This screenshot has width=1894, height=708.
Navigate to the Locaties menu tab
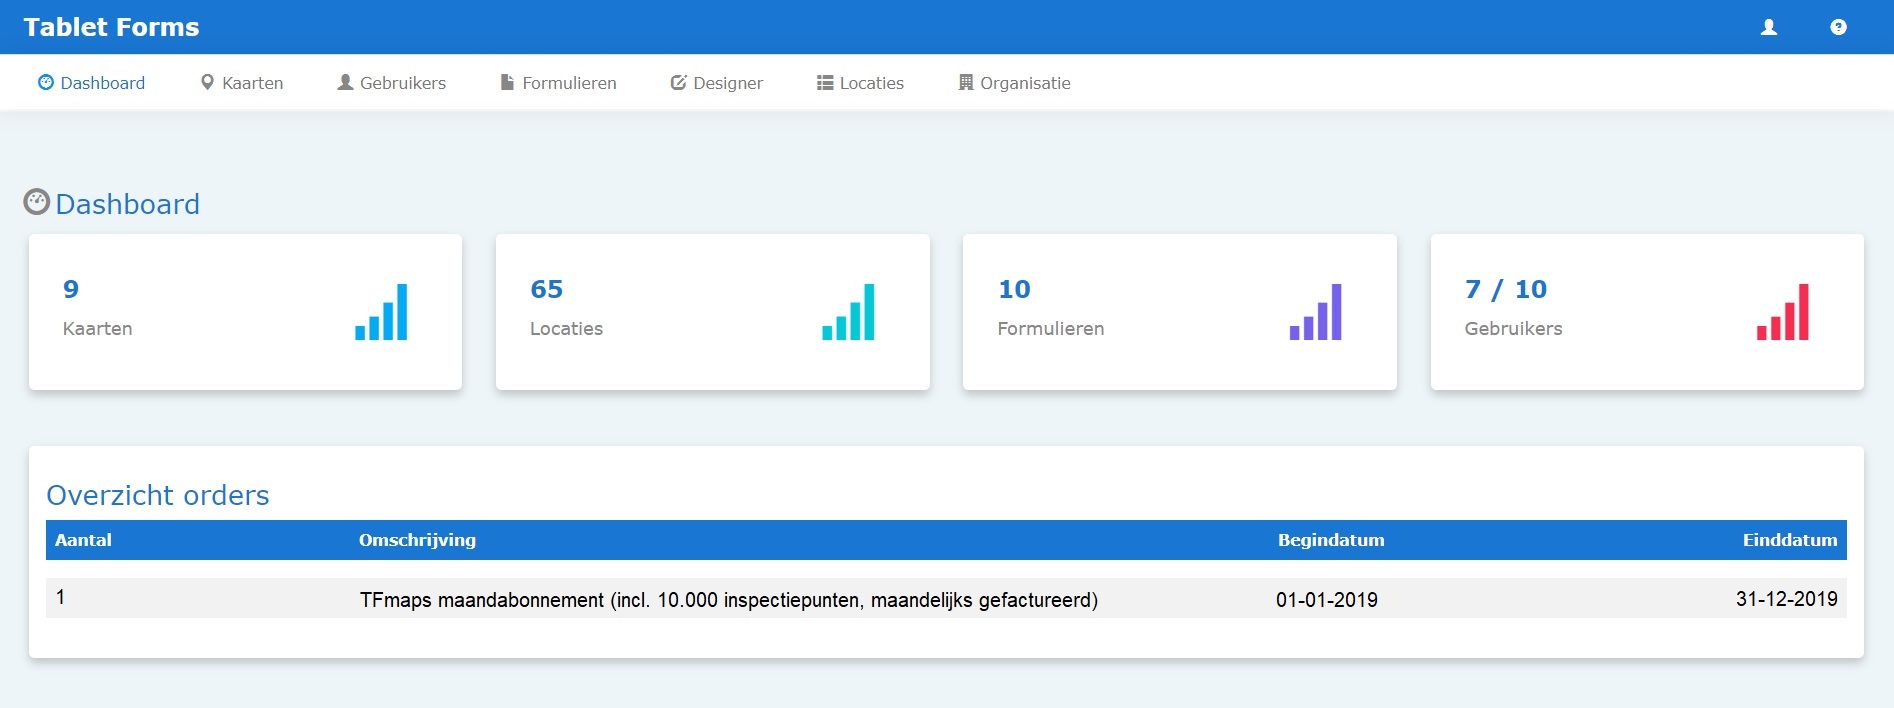pos(860,83)
